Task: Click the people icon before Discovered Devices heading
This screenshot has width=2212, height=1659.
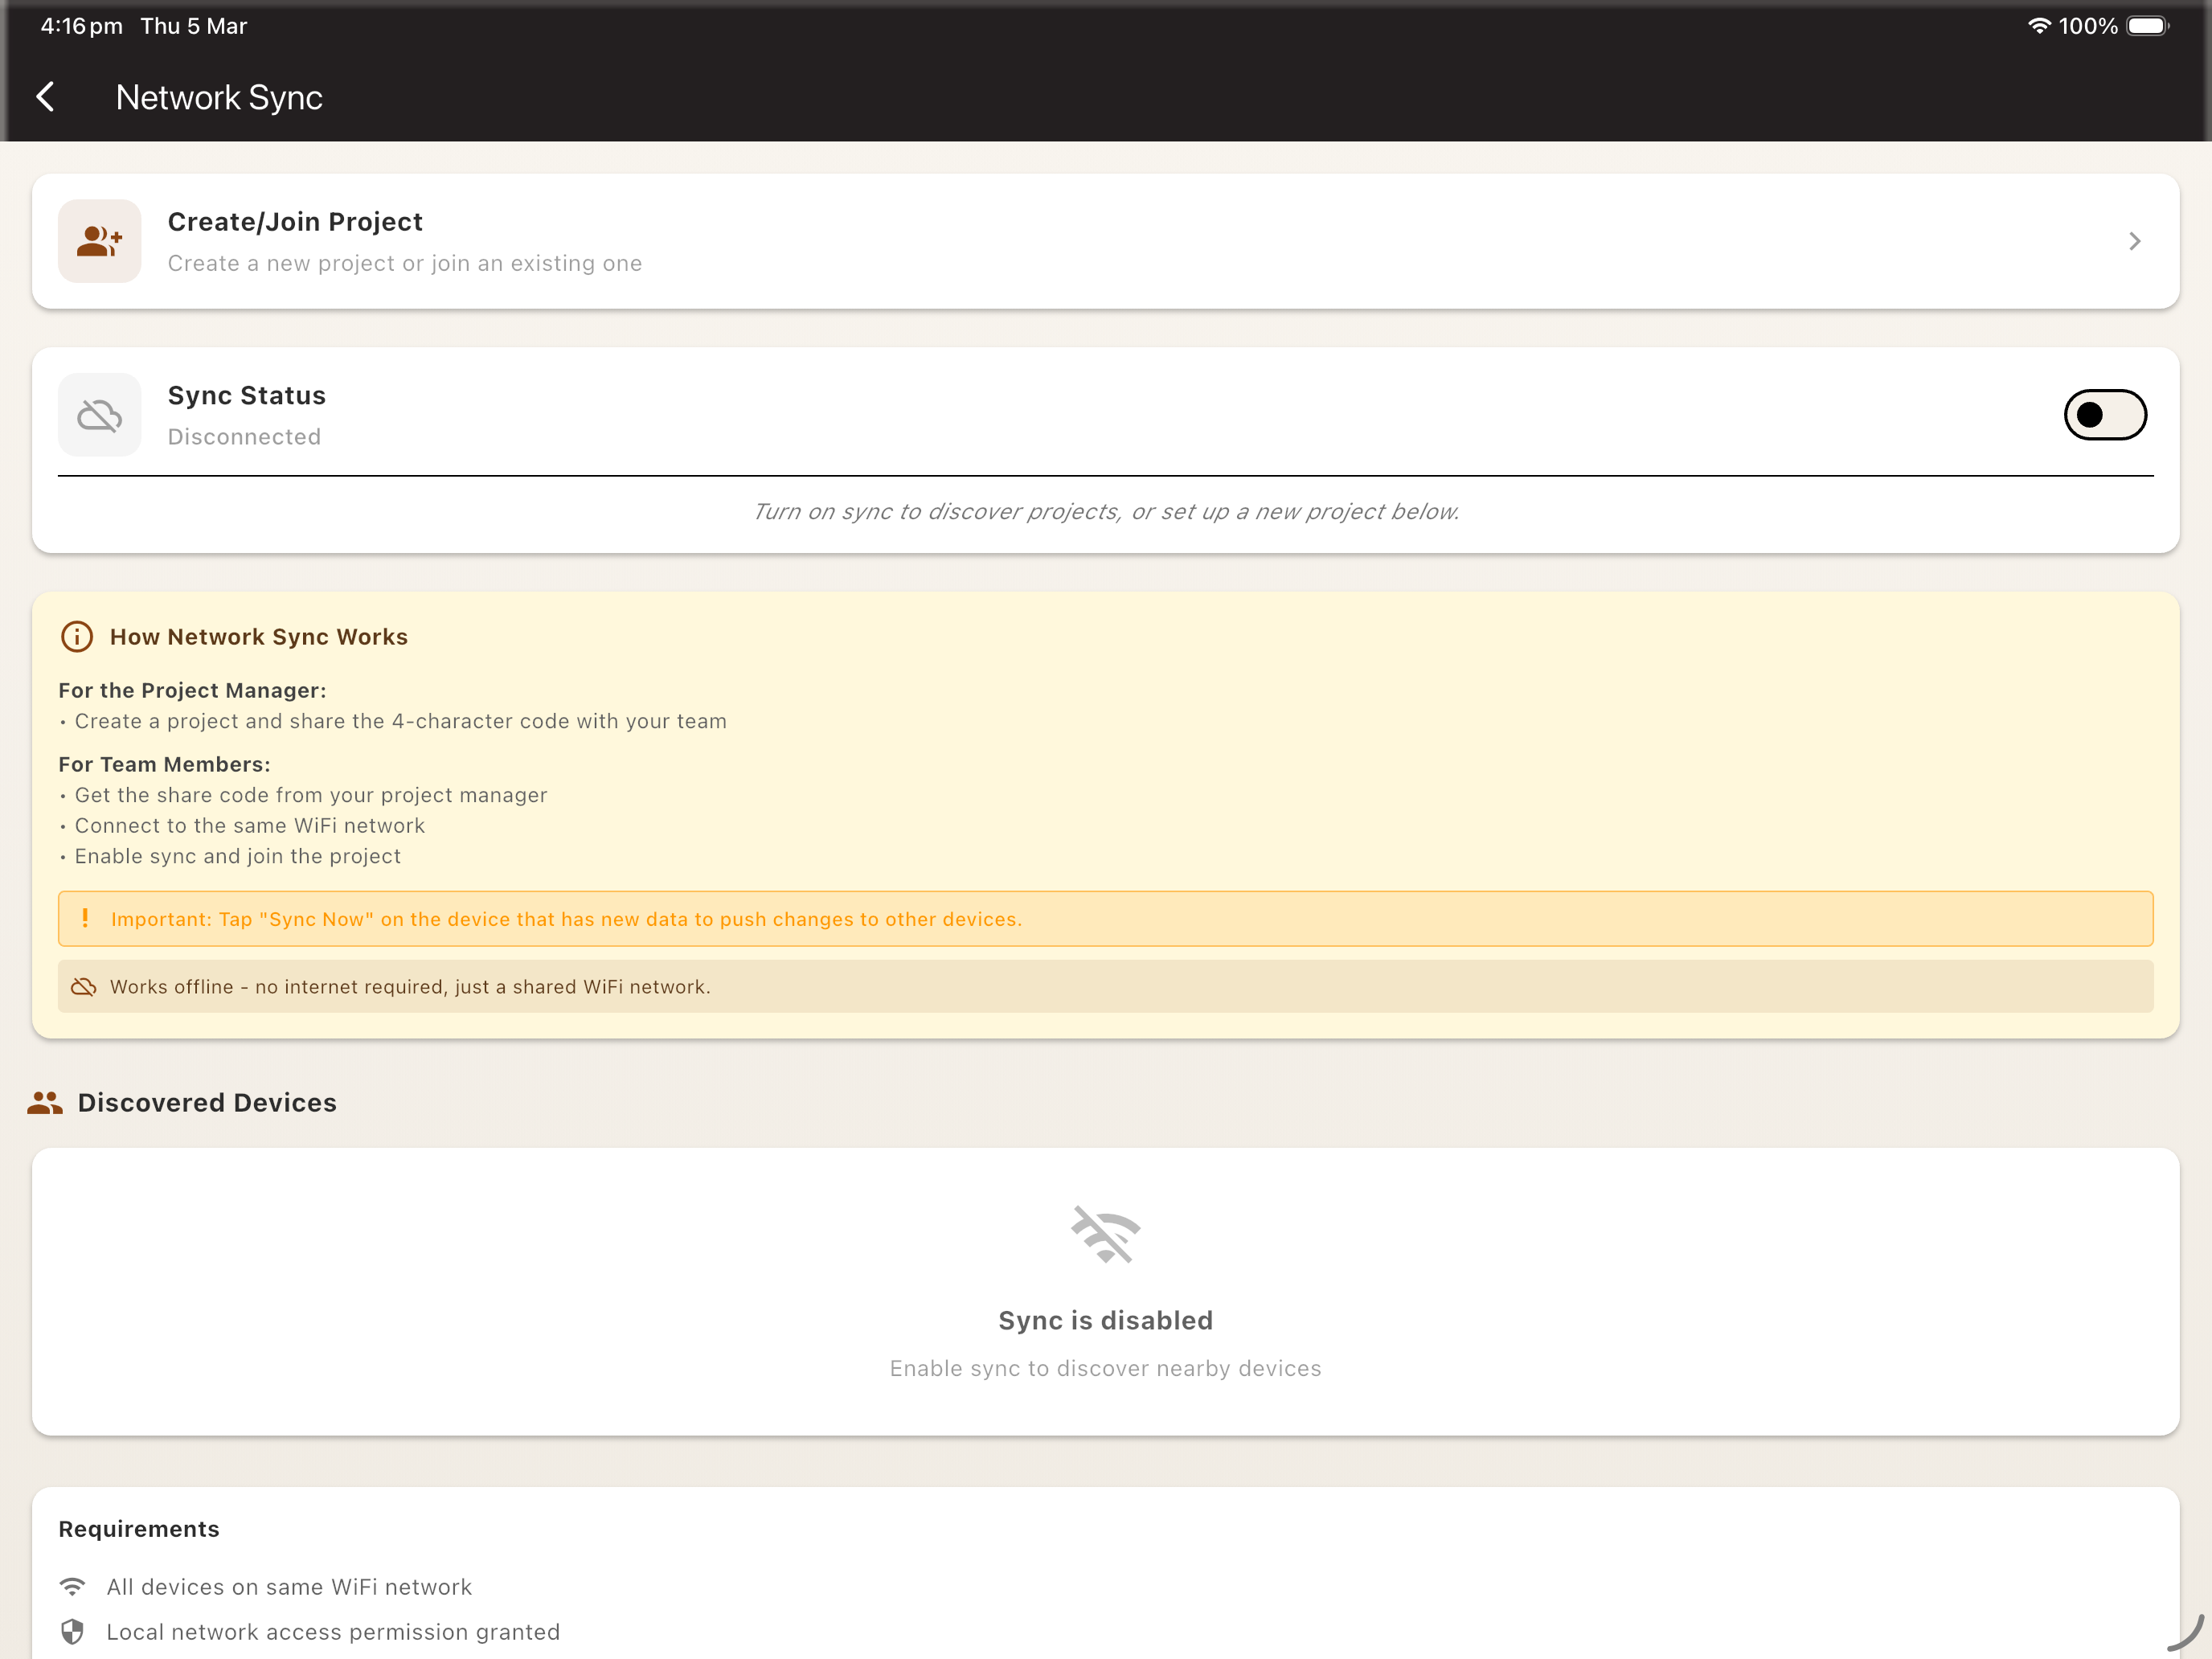Action: [44, 1102]
